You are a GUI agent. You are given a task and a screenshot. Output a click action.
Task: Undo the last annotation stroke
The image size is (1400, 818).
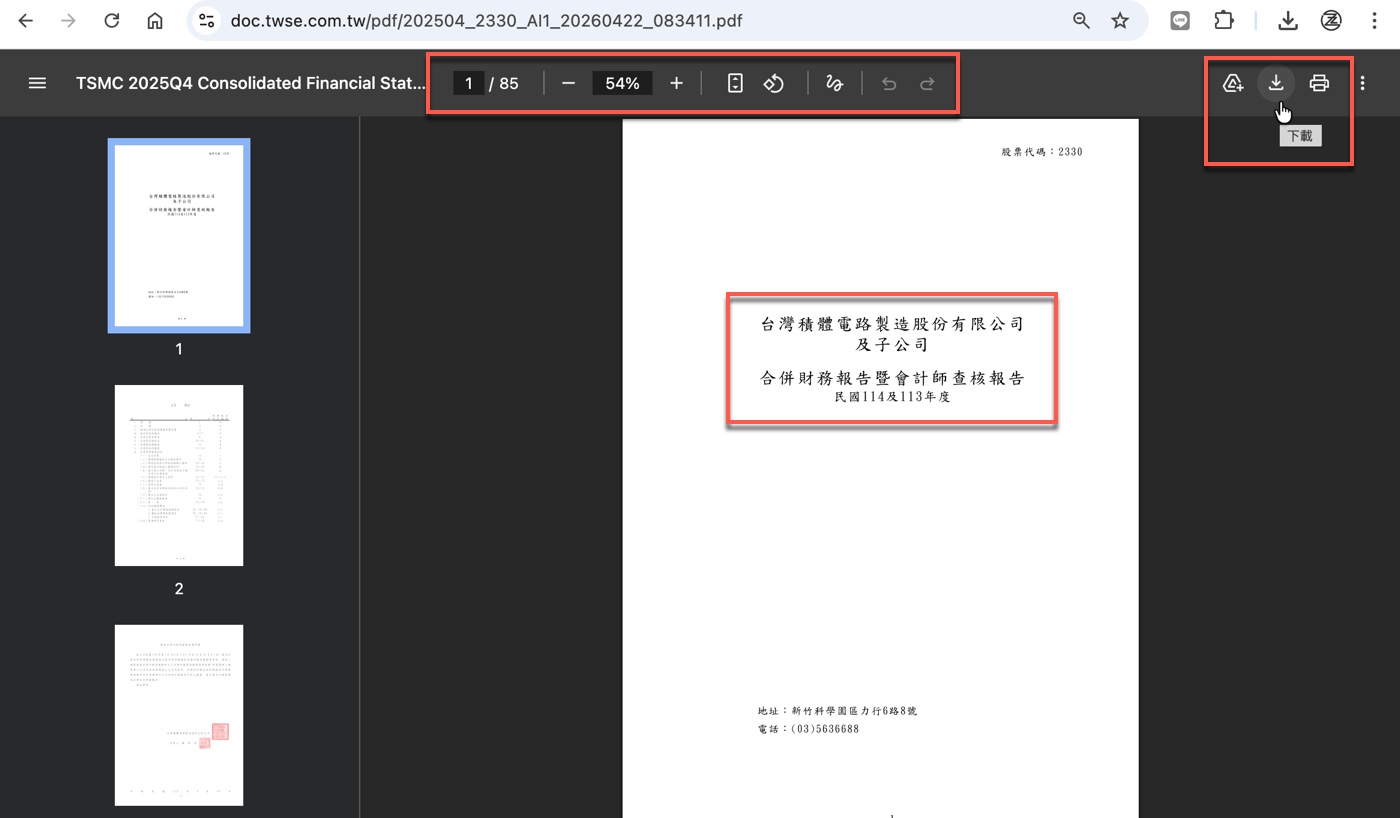(888, 83)
